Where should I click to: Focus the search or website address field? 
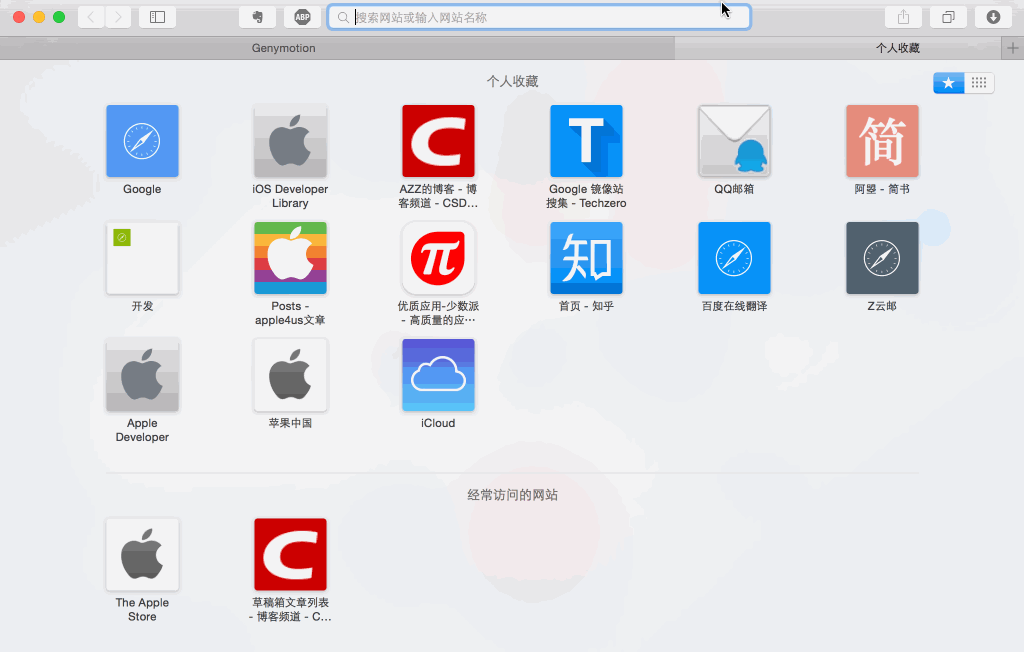coord(539,17)
